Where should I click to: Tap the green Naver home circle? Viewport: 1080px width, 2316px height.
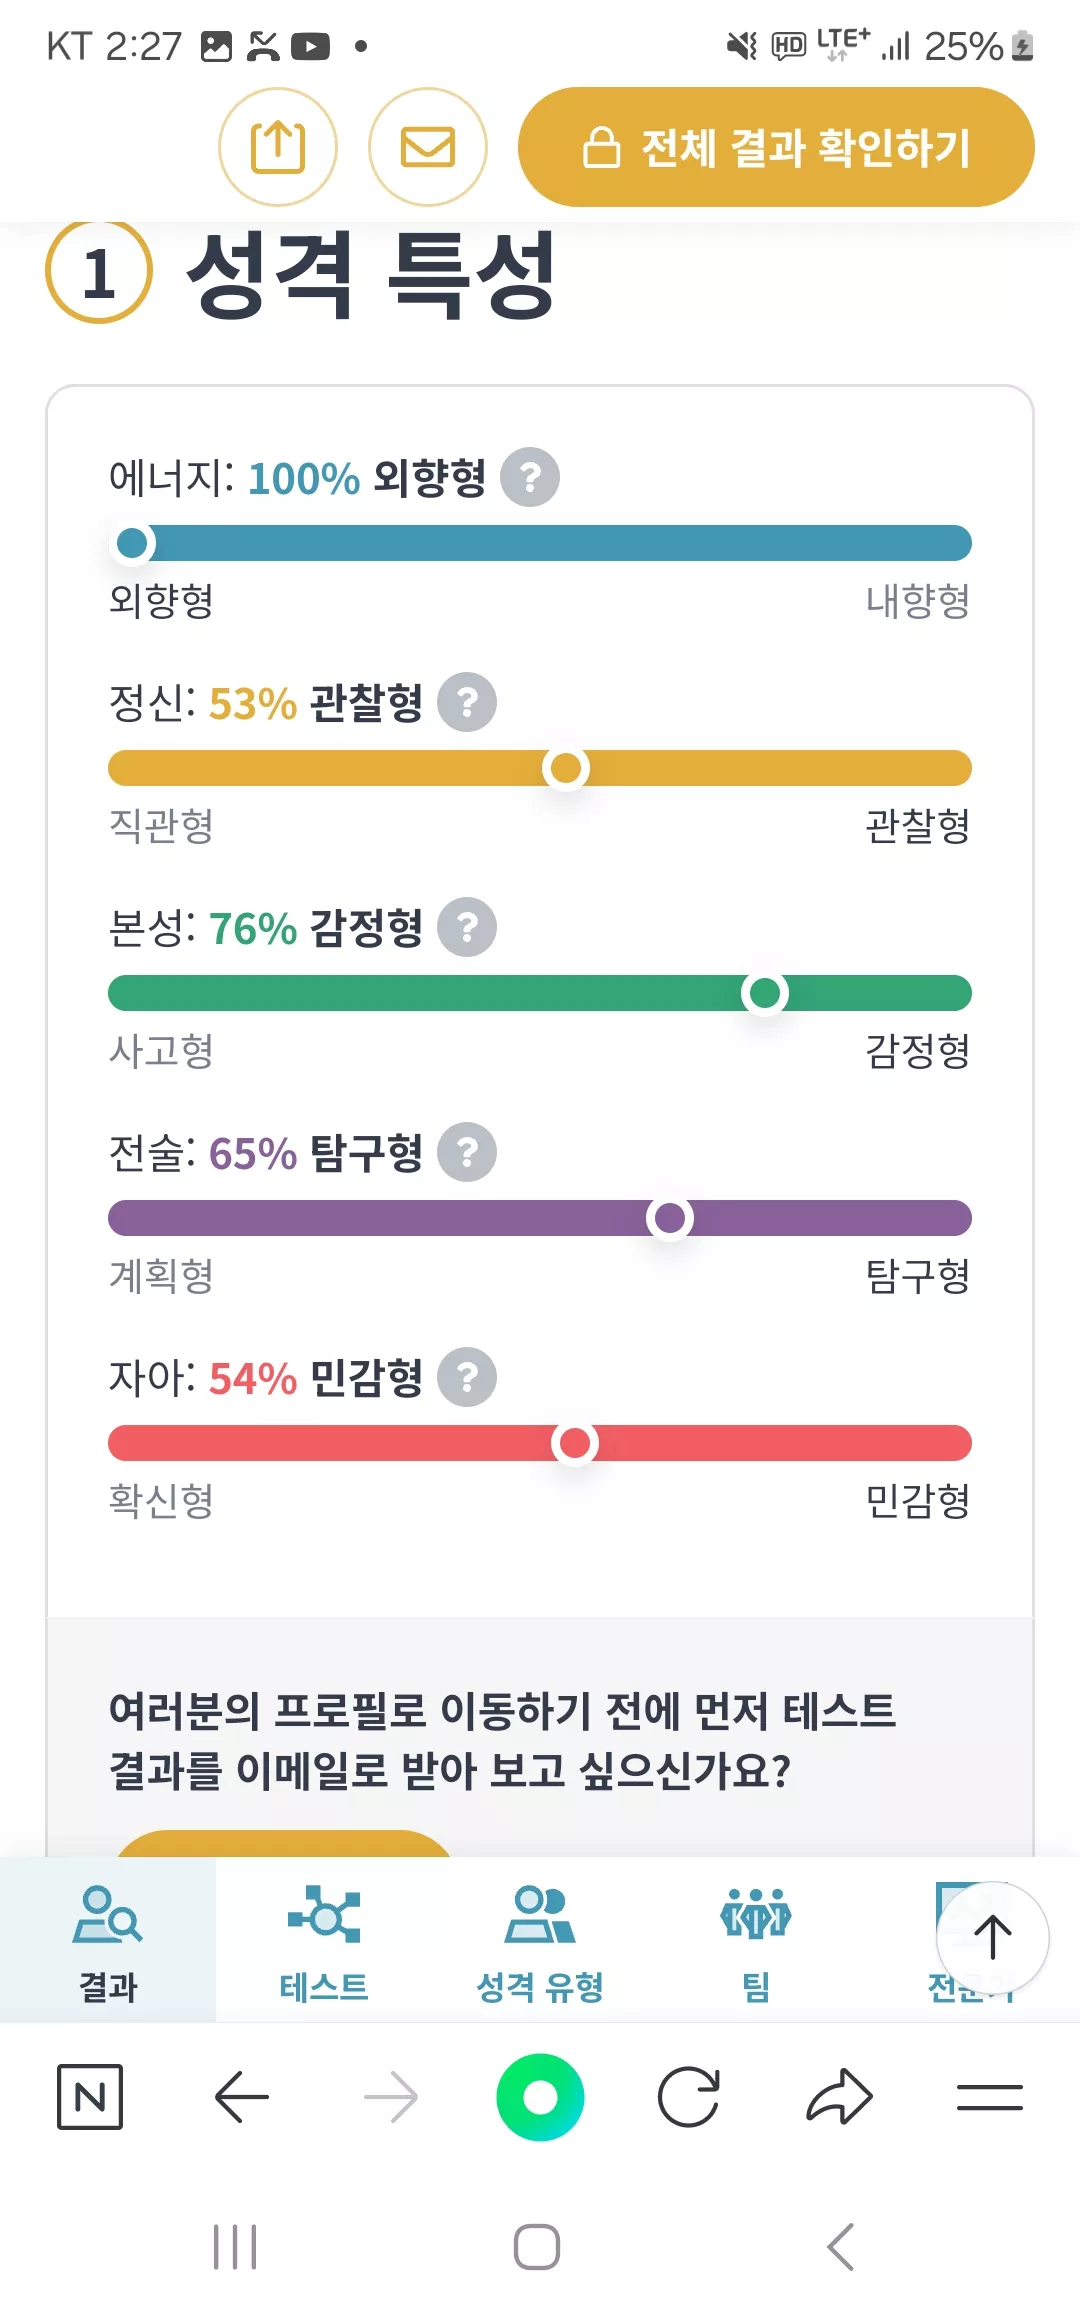tap(540, 2097)
